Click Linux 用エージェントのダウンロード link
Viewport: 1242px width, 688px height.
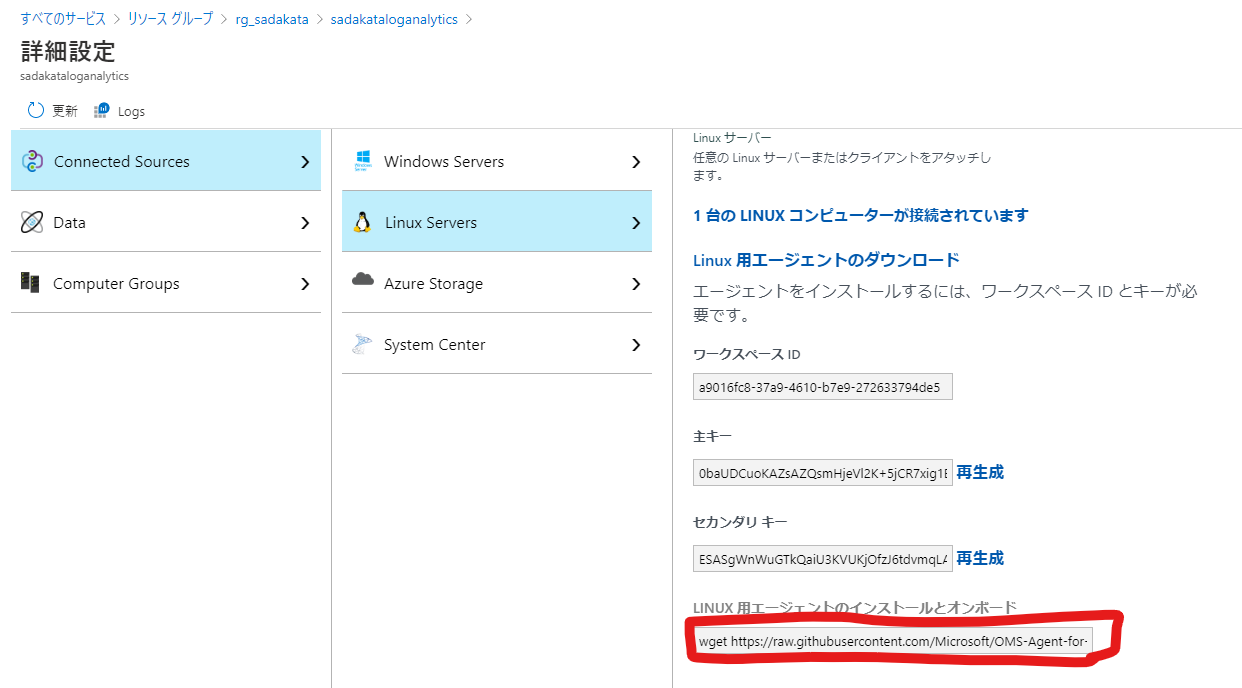pyautogui.click(x=826, y=260)
